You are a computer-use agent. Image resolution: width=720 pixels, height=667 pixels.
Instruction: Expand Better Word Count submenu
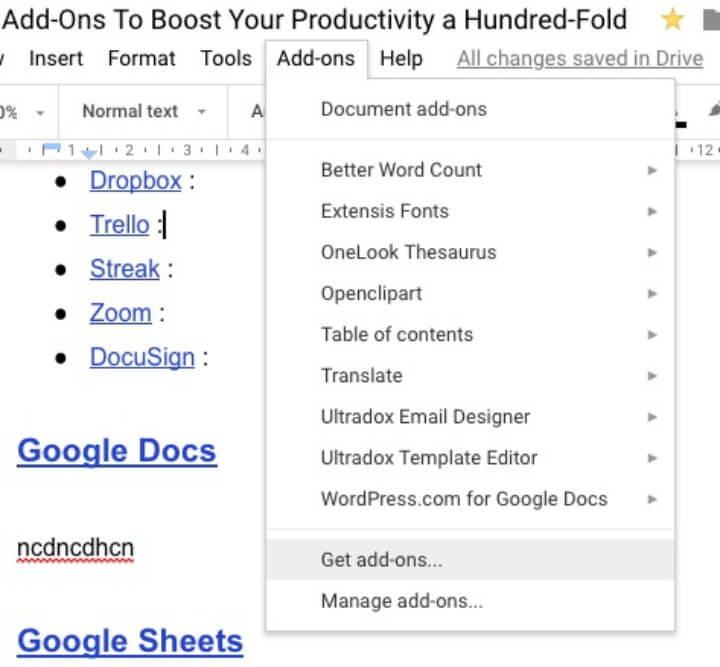[x=470, y=170]
